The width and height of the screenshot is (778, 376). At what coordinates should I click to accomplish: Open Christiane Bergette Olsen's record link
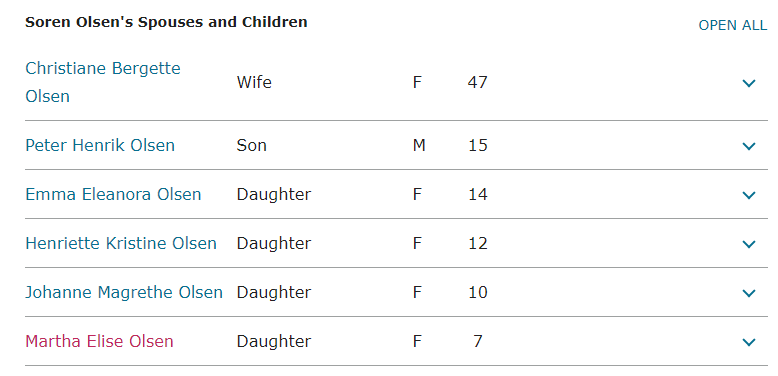tap(103, 82)
